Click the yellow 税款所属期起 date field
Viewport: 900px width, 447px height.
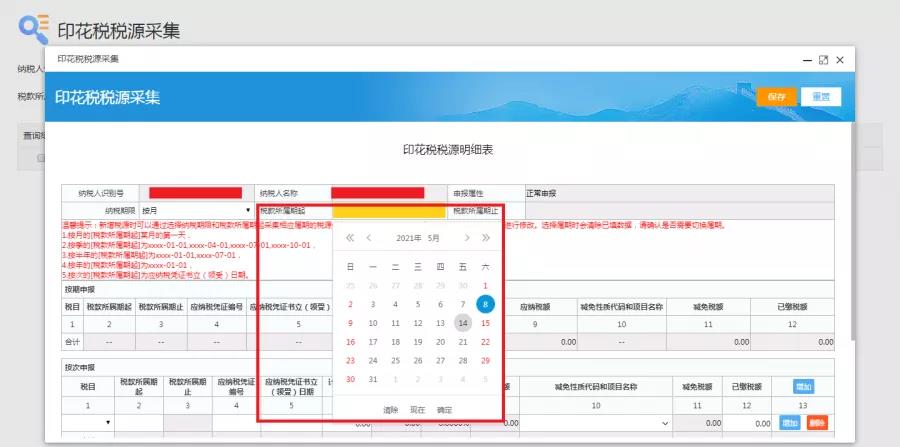pyautogui.click(x=389, y=211)
